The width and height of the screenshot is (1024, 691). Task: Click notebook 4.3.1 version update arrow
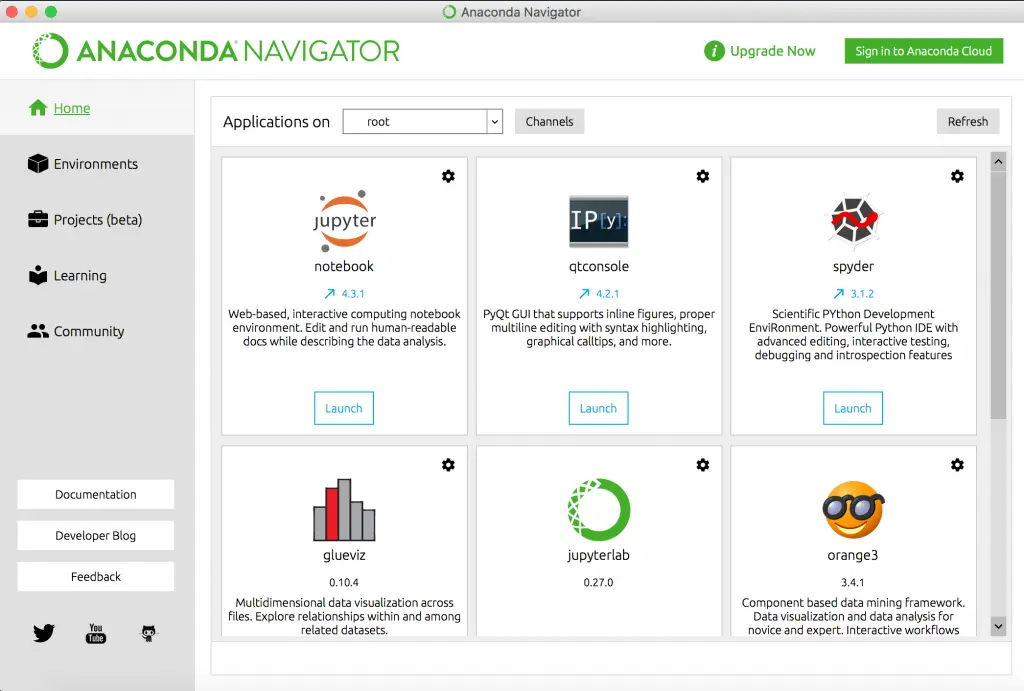coord(330,294)
